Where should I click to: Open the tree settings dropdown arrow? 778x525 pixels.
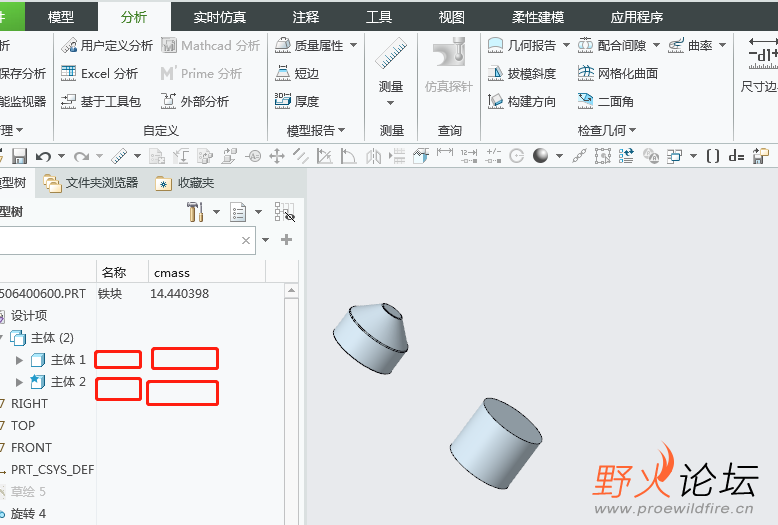pyautogui.click(x=216, y=212)
